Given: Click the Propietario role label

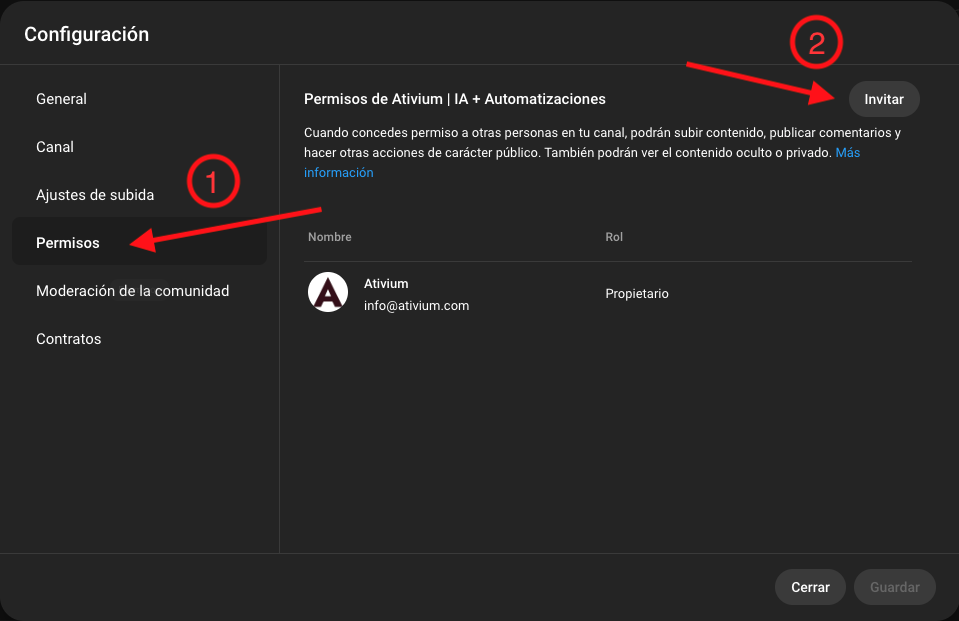Looking at the screenshot, I should pyautogui.click(x=637, y=294).
